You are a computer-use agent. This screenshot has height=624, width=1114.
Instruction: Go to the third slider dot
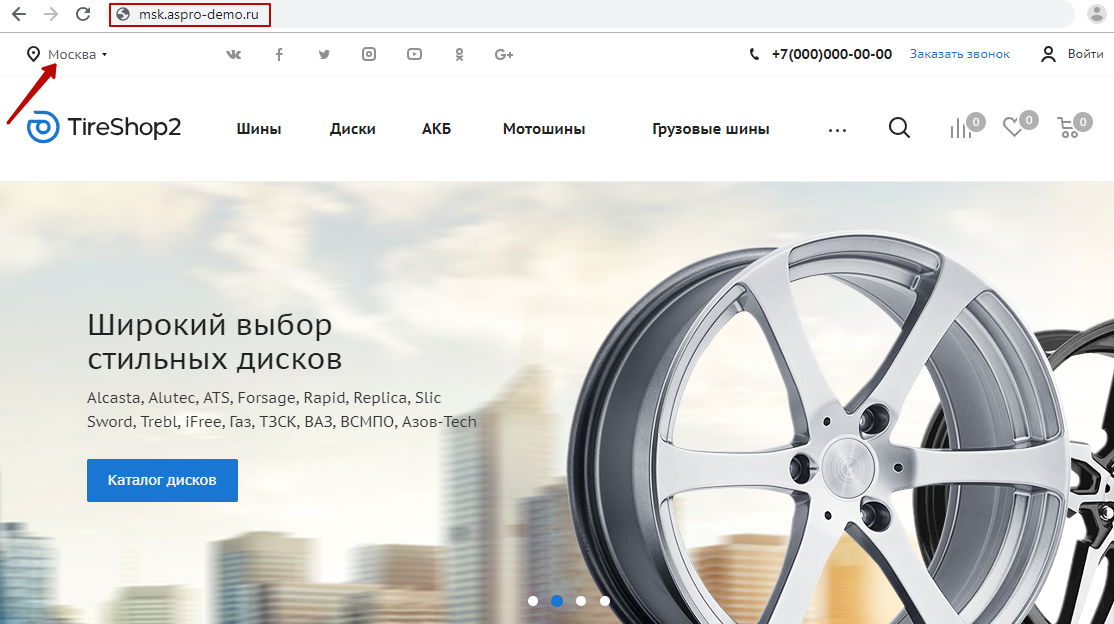click(x=580, y=601)
